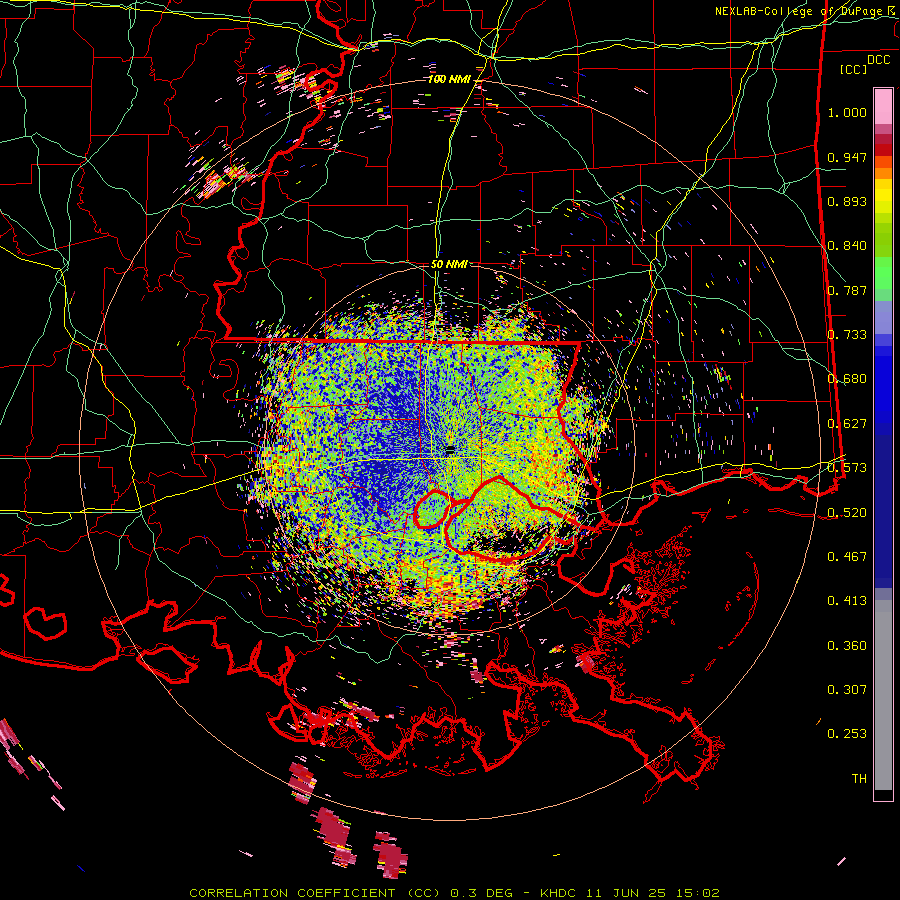
Task: Select the 0.253 legend value
Action: pyautogui.click(x=847, y=734)
